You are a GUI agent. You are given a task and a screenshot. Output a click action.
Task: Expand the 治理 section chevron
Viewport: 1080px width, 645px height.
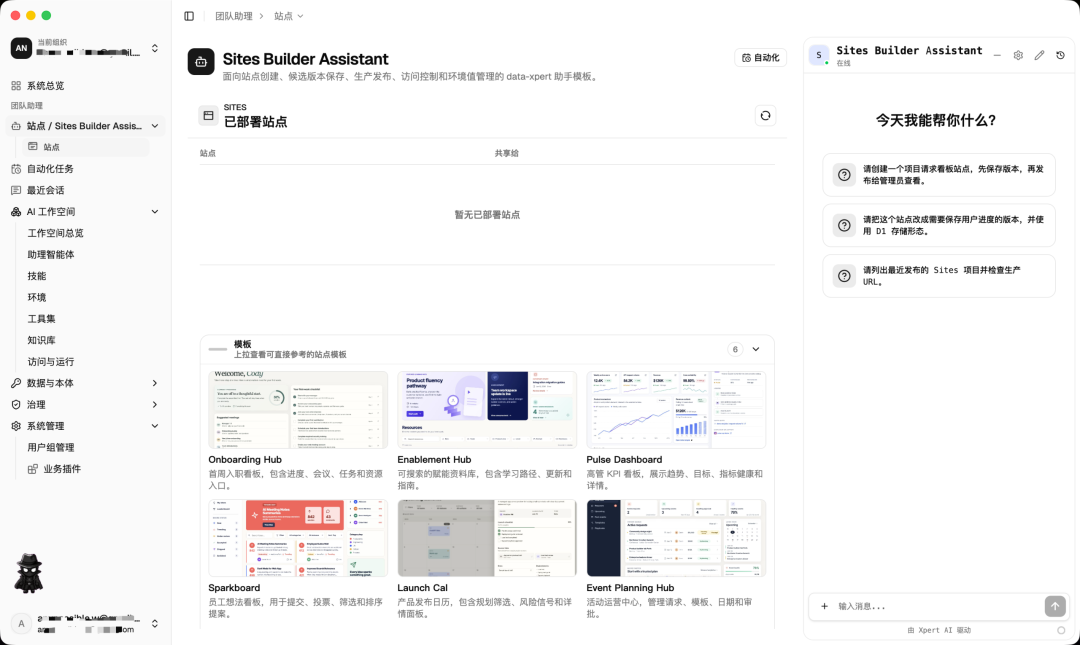click(x=155, y=405)
